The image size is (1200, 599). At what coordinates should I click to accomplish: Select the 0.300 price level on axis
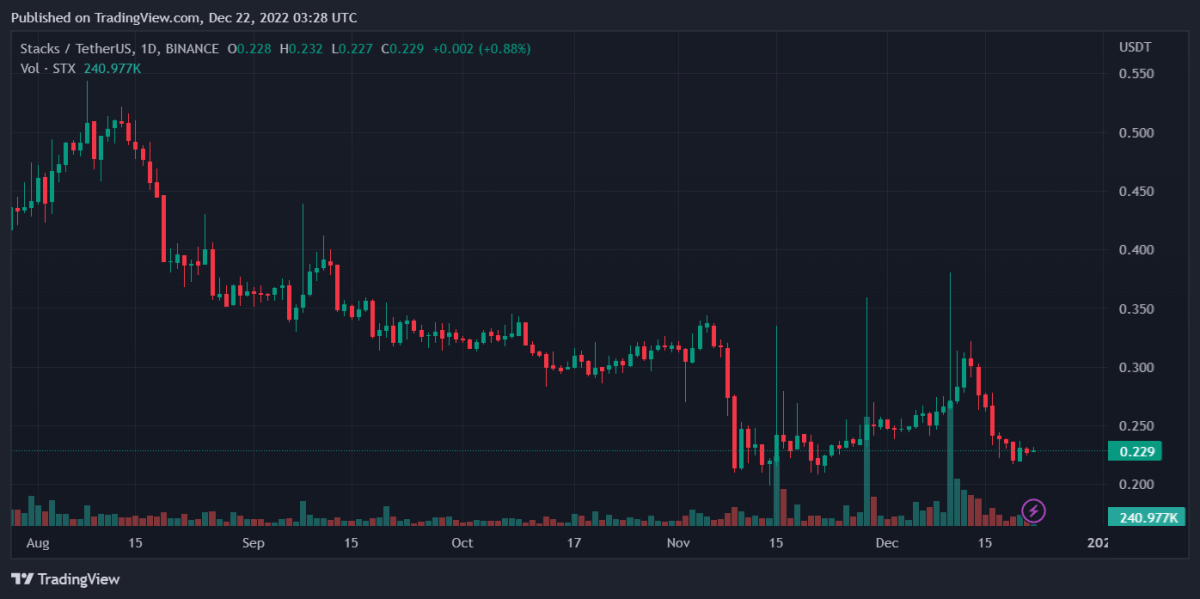pyautogui.click(x=1135, y=368)
